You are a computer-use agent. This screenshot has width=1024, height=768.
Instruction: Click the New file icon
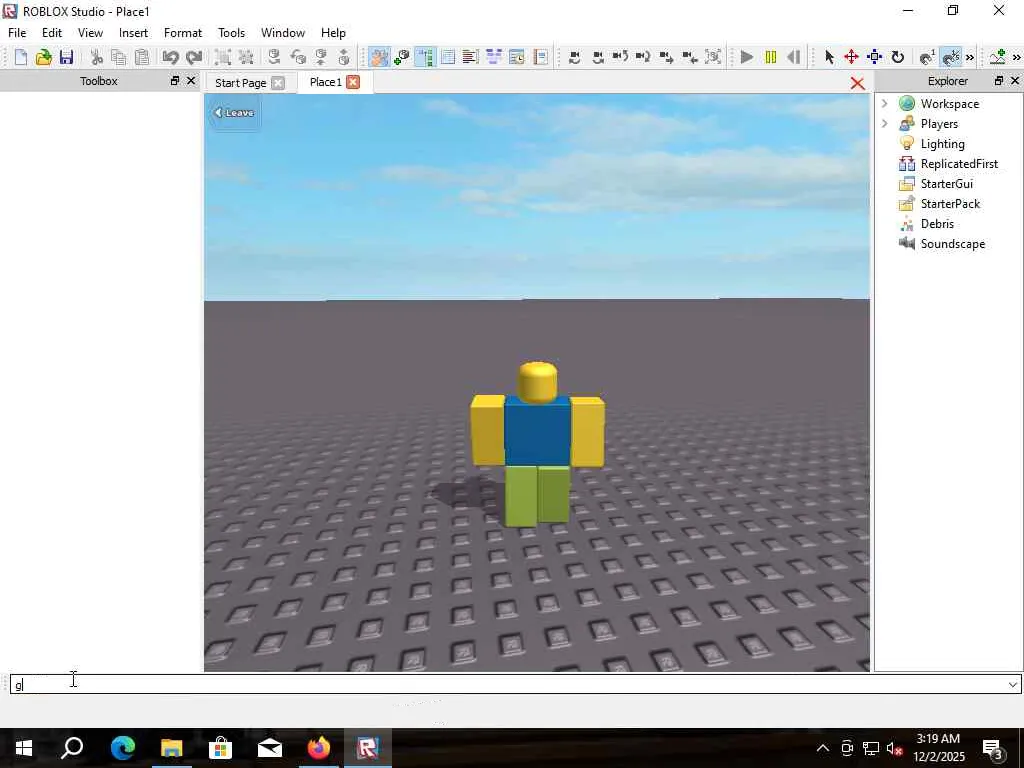pos(20,57)
